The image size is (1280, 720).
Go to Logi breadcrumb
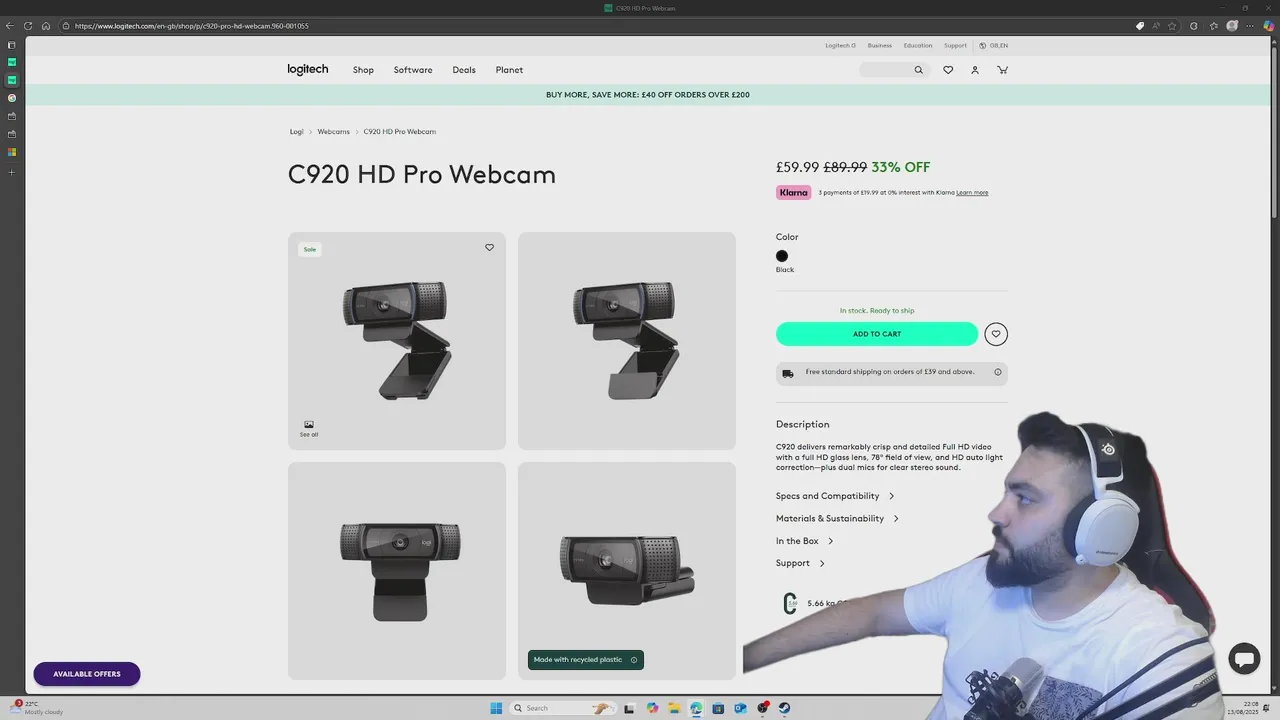tap(296, 132)
